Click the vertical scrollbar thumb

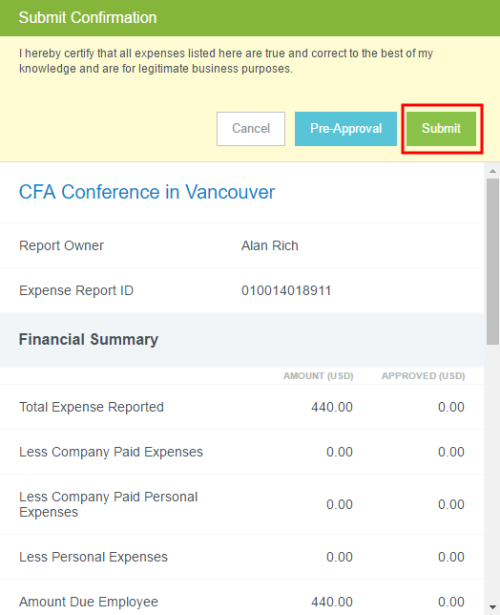click(493, 262)
